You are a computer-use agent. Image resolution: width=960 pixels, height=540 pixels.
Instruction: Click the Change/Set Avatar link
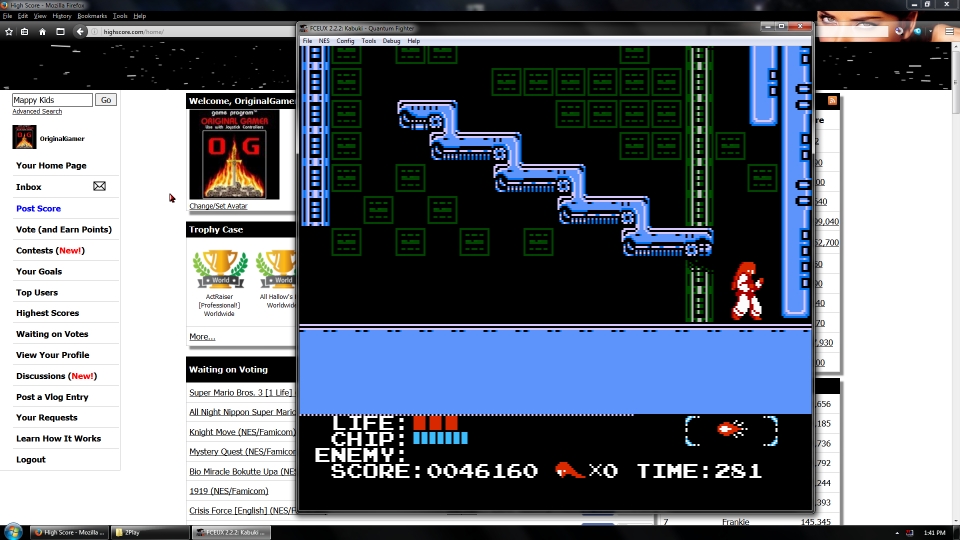(218, 206)
